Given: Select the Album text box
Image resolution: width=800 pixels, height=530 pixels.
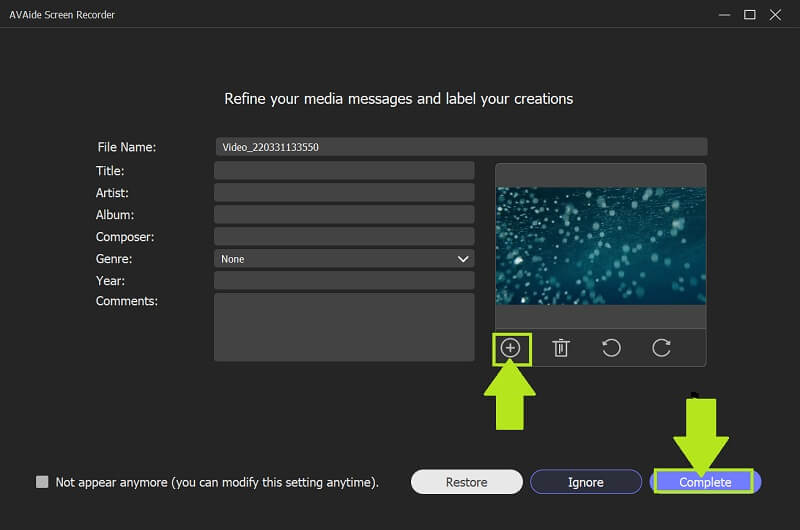Looking at the screenshot, I should 344,215.
